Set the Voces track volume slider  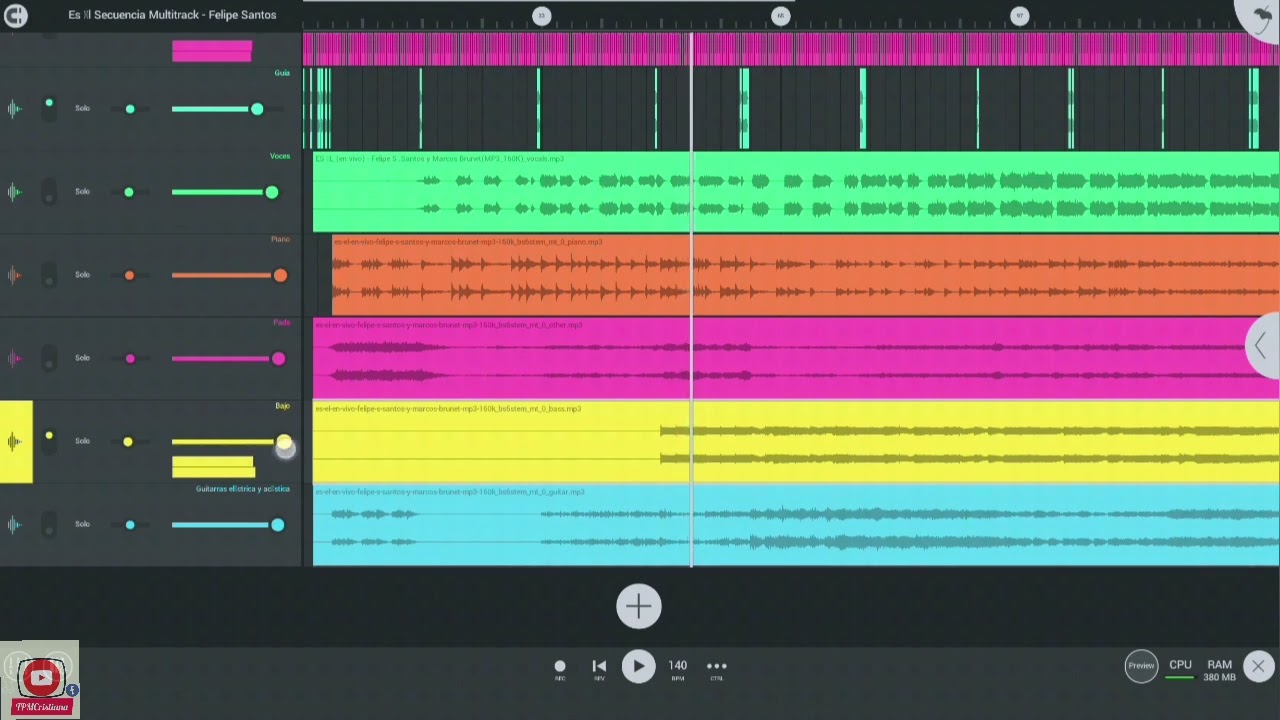228,192
